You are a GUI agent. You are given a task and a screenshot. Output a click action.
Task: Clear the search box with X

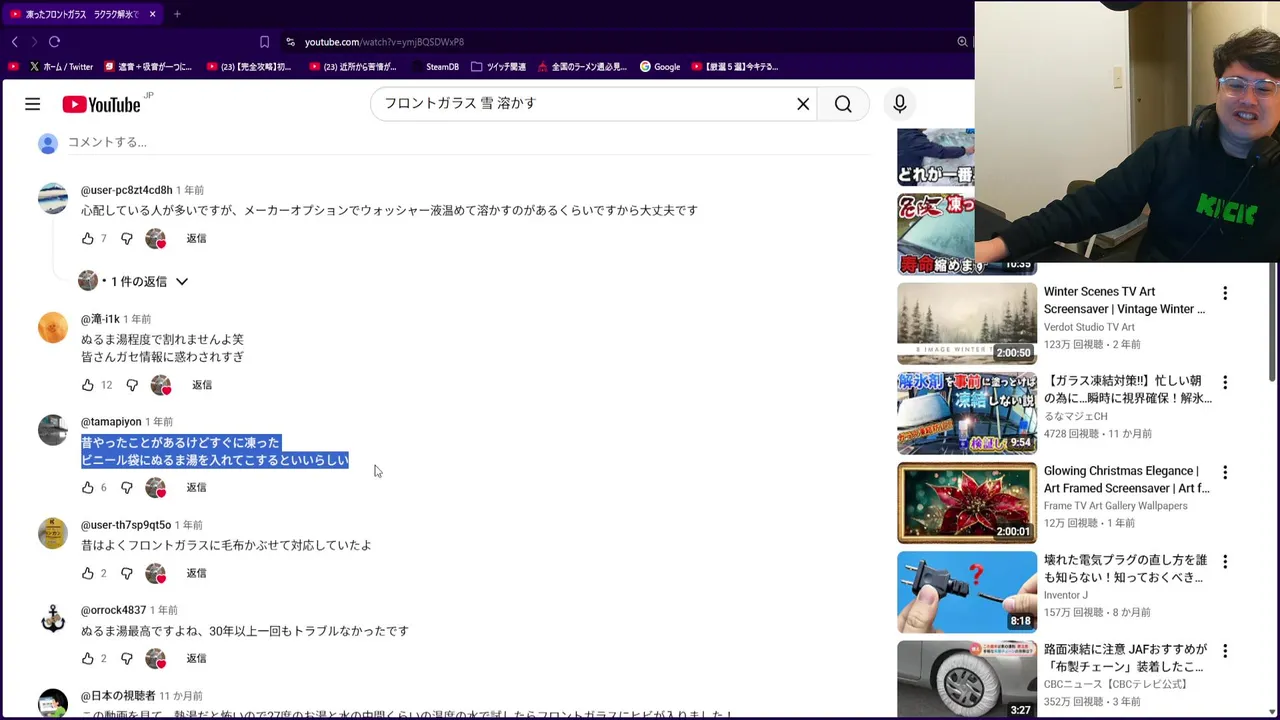pyautogui.click(x=803, y=104)
